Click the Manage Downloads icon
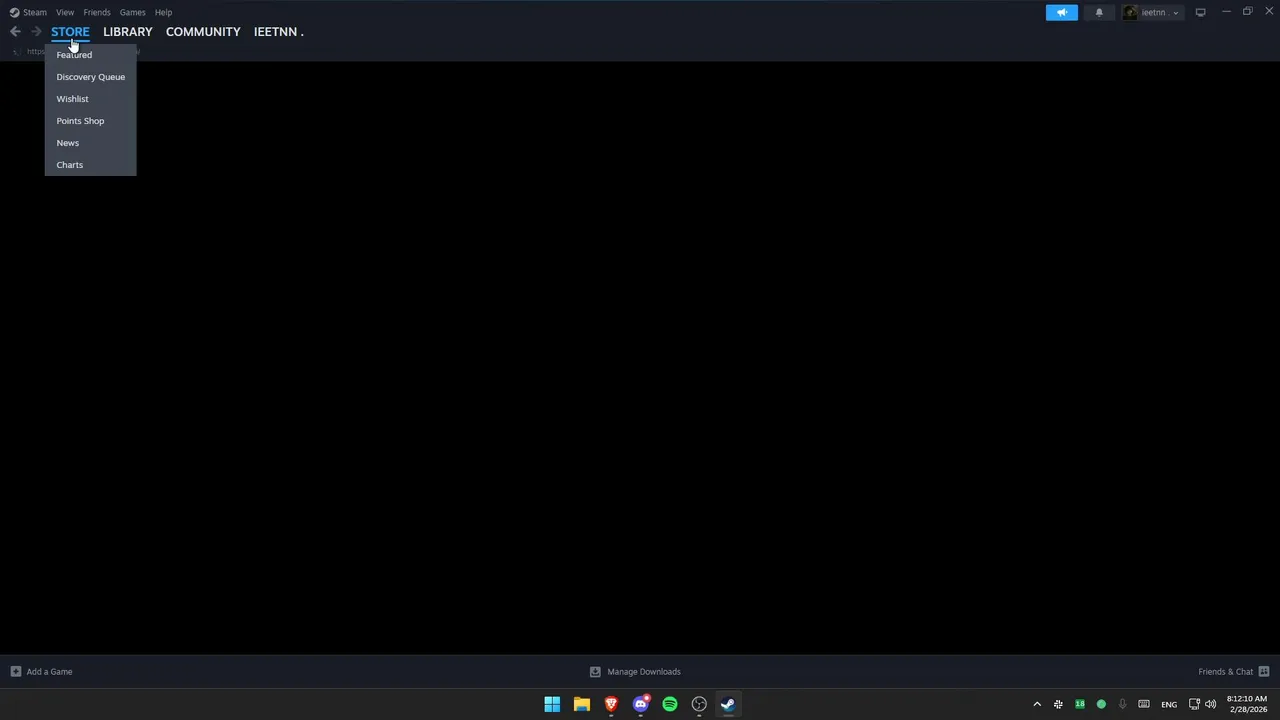1280x720 pixels. [x=595, y=672]
